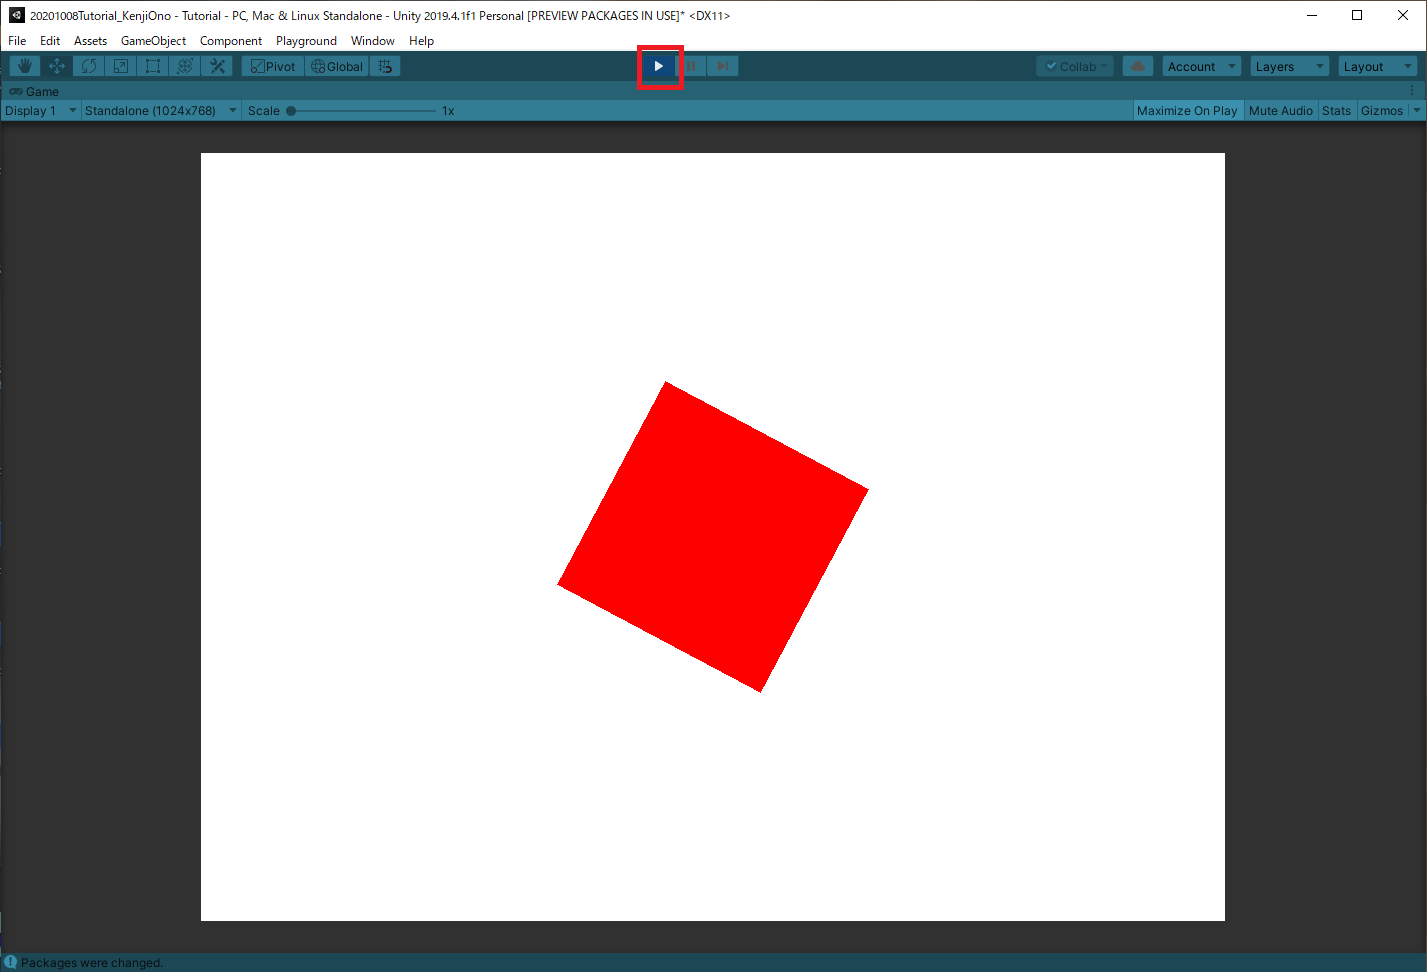Open the Component menu
The width and height of the screenshot is (1427, 972).
(231, 41)
